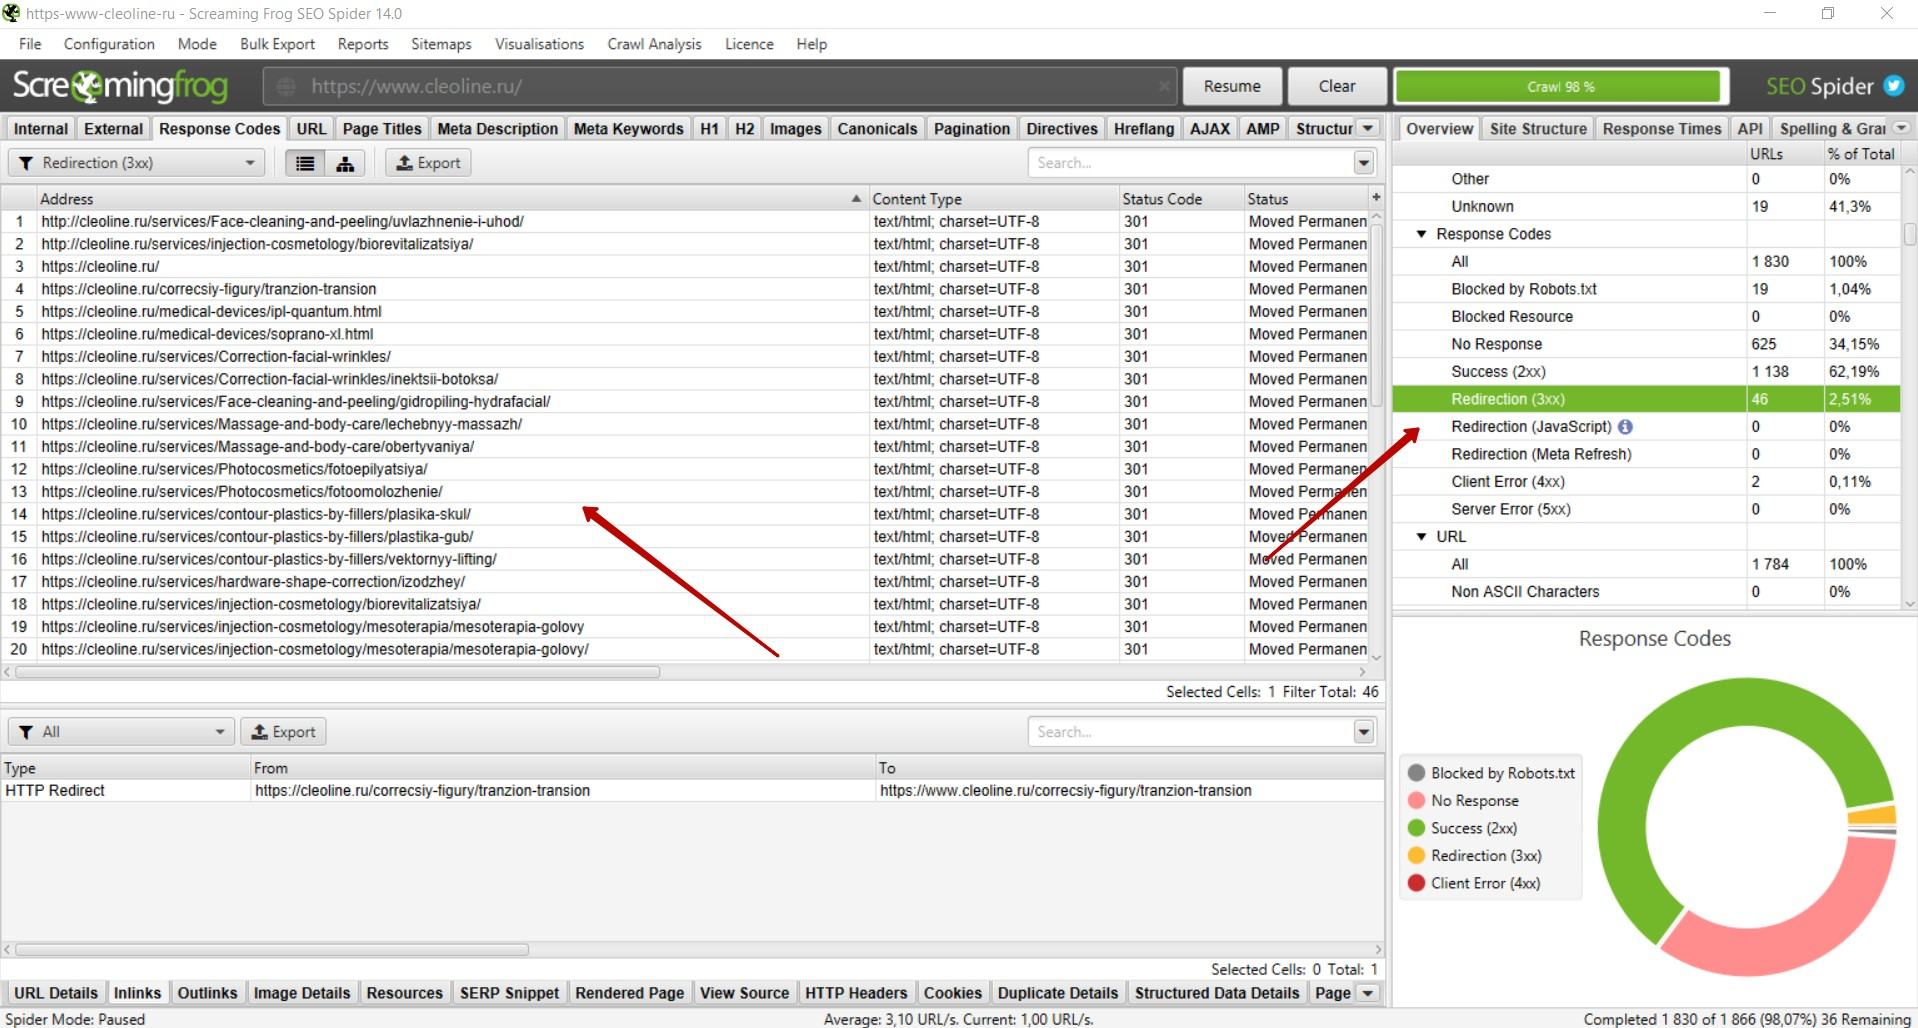Select the ipl-quantum.html address row
The width and height of the screenshot is (1918, 1028).
[x=685, y=312]
